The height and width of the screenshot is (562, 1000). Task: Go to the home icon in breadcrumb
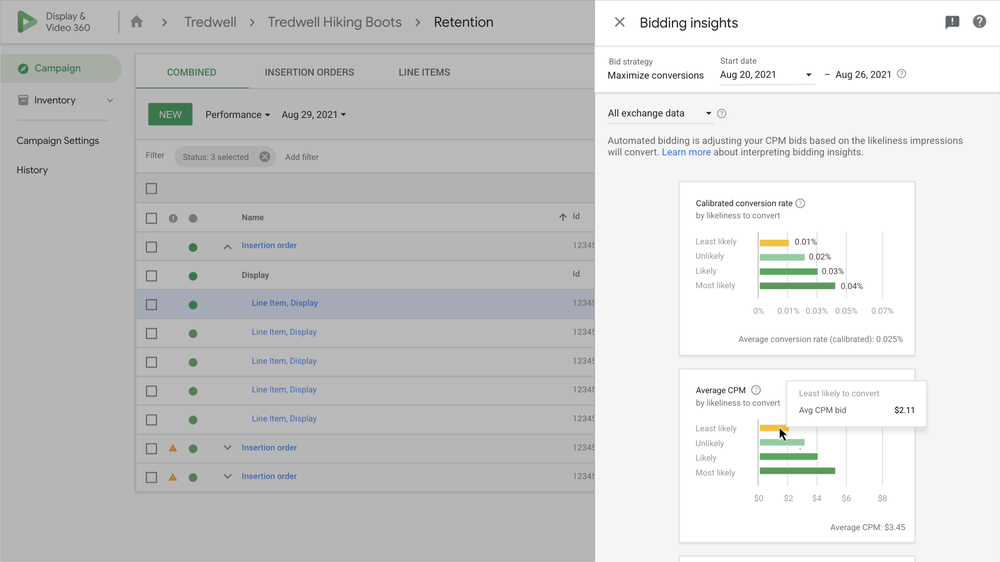(136, 22)
